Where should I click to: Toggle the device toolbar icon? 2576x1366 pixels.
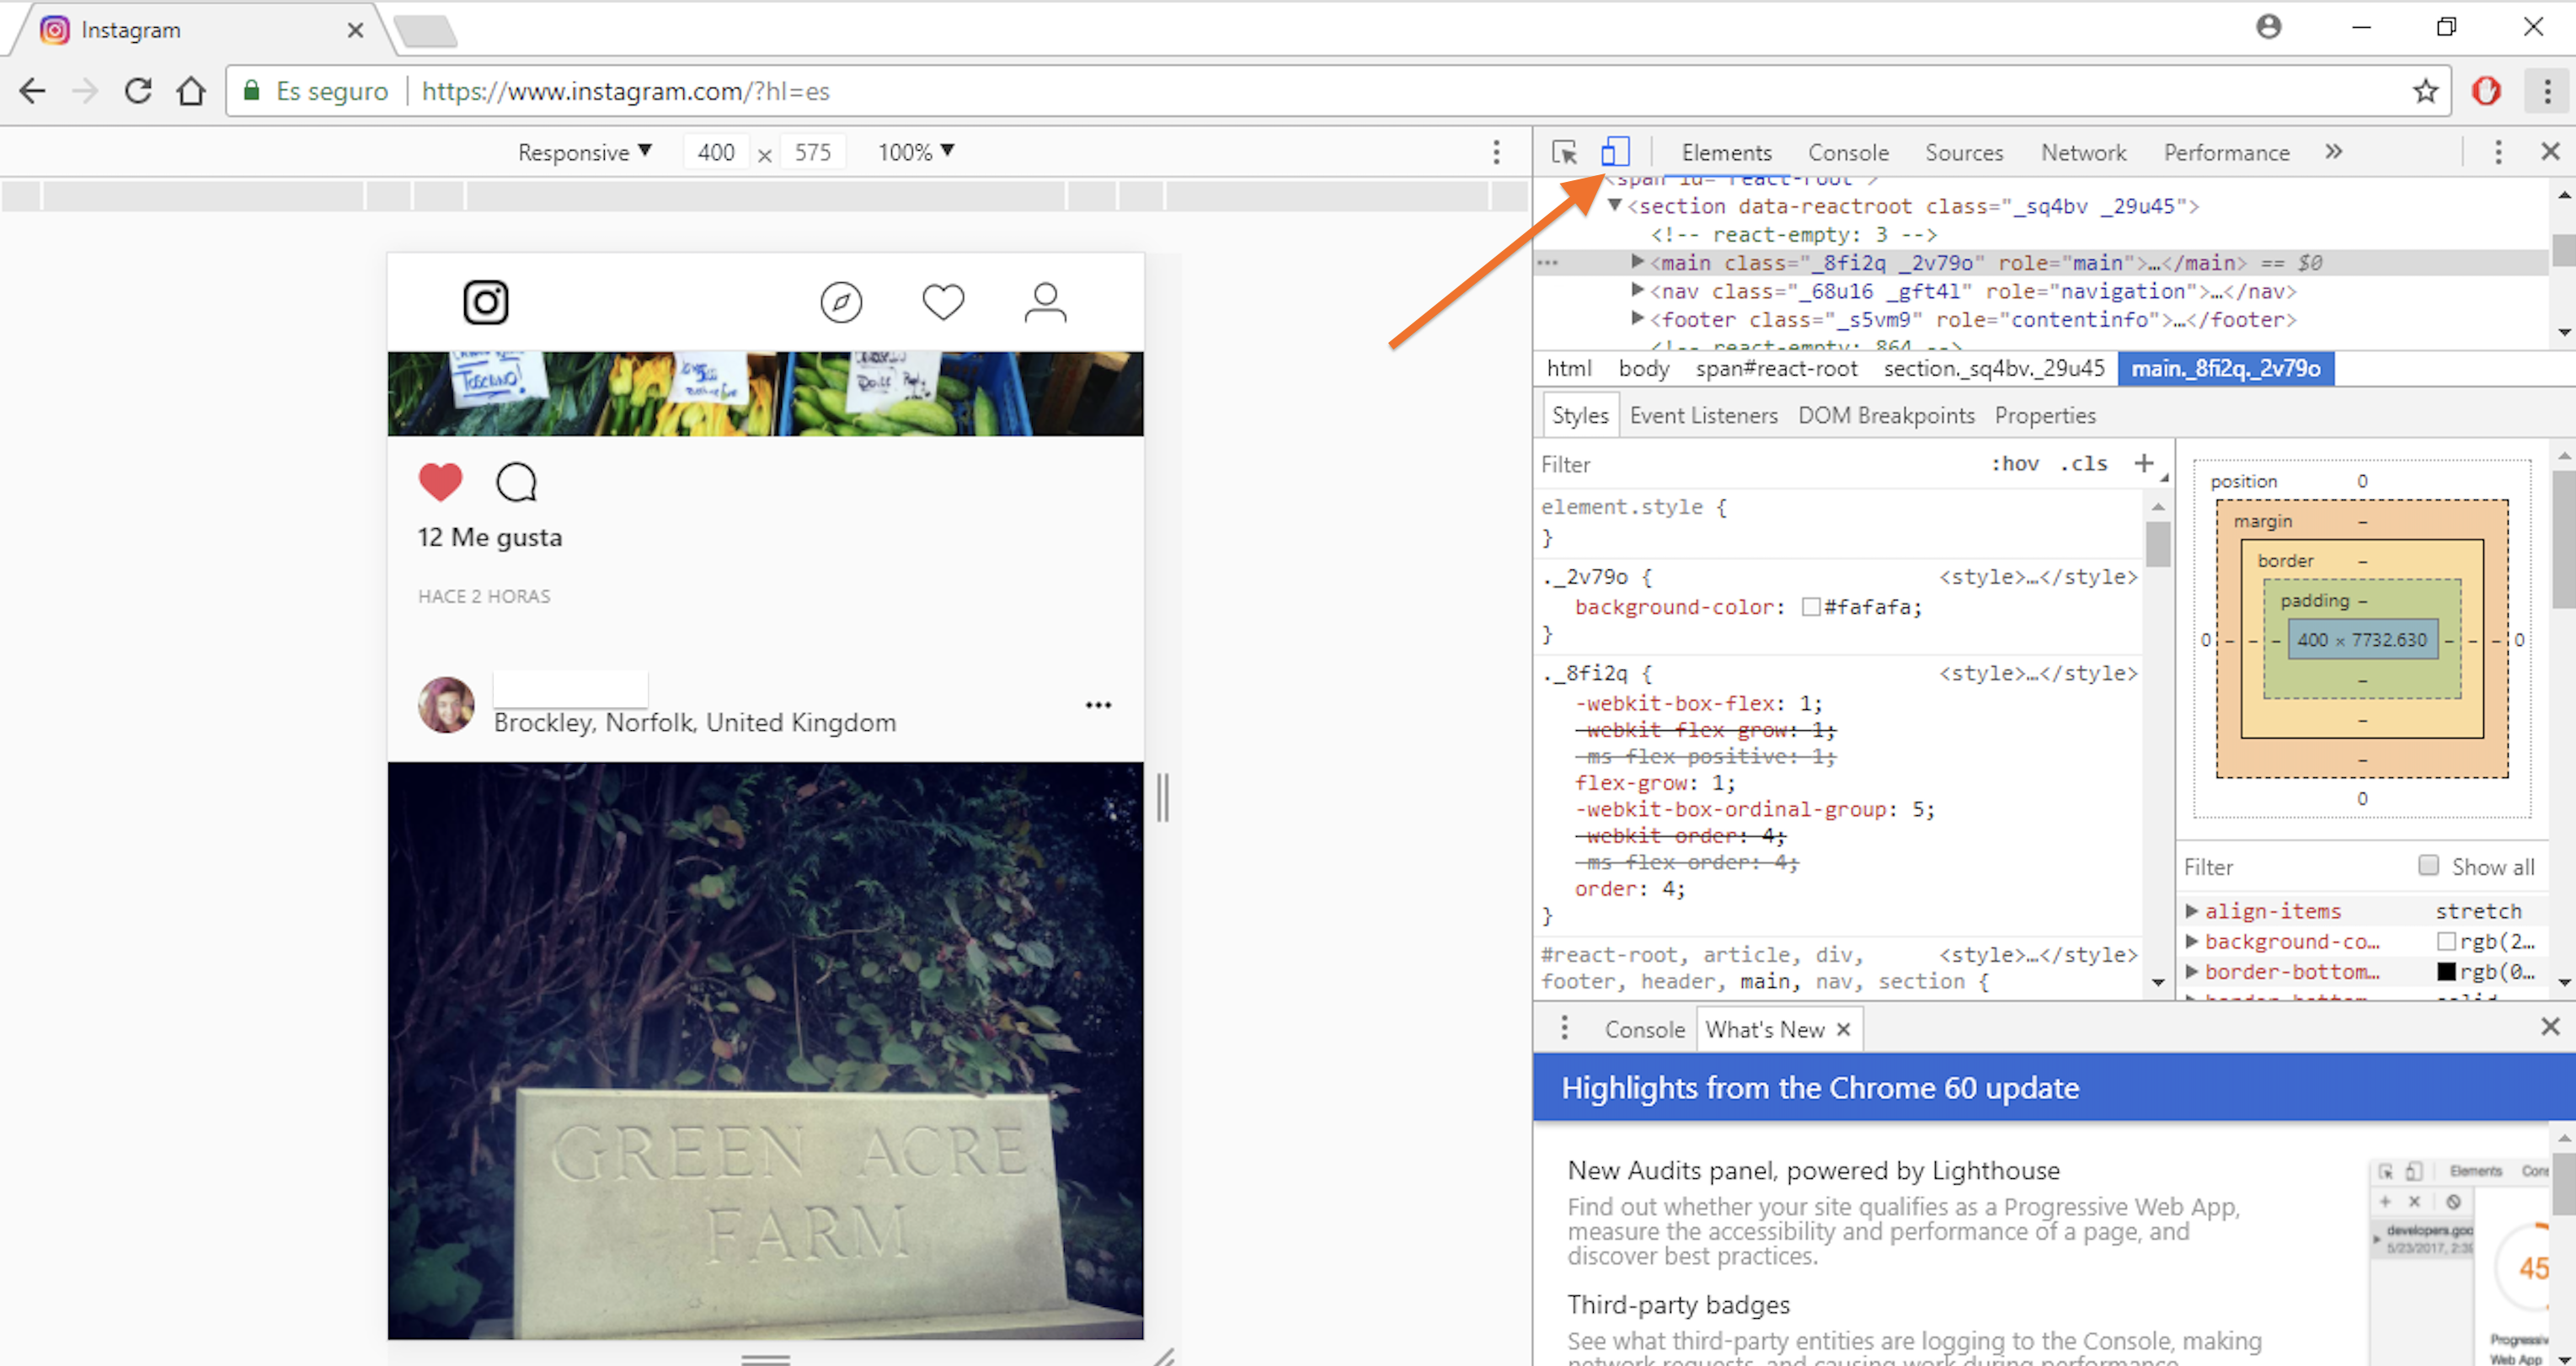1614,152
